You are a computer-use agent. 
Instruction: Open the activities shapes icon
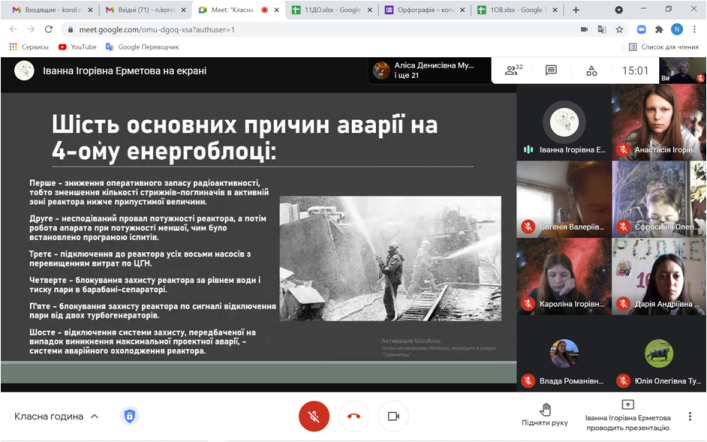coord(592,71)
